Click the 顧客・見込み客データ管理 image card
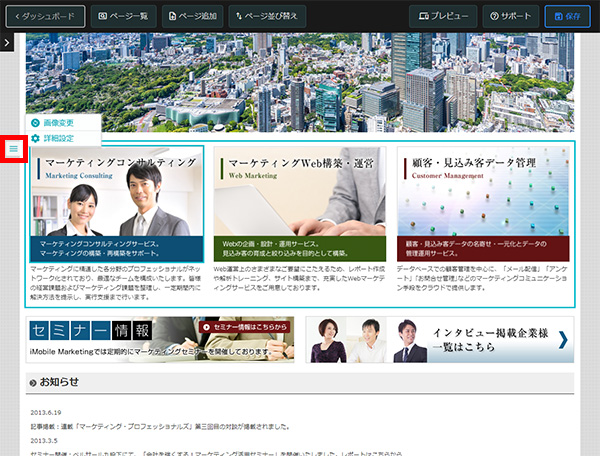The height and width of the screenshot is (456, 600). pyautogui.click(x=483, y=205)
